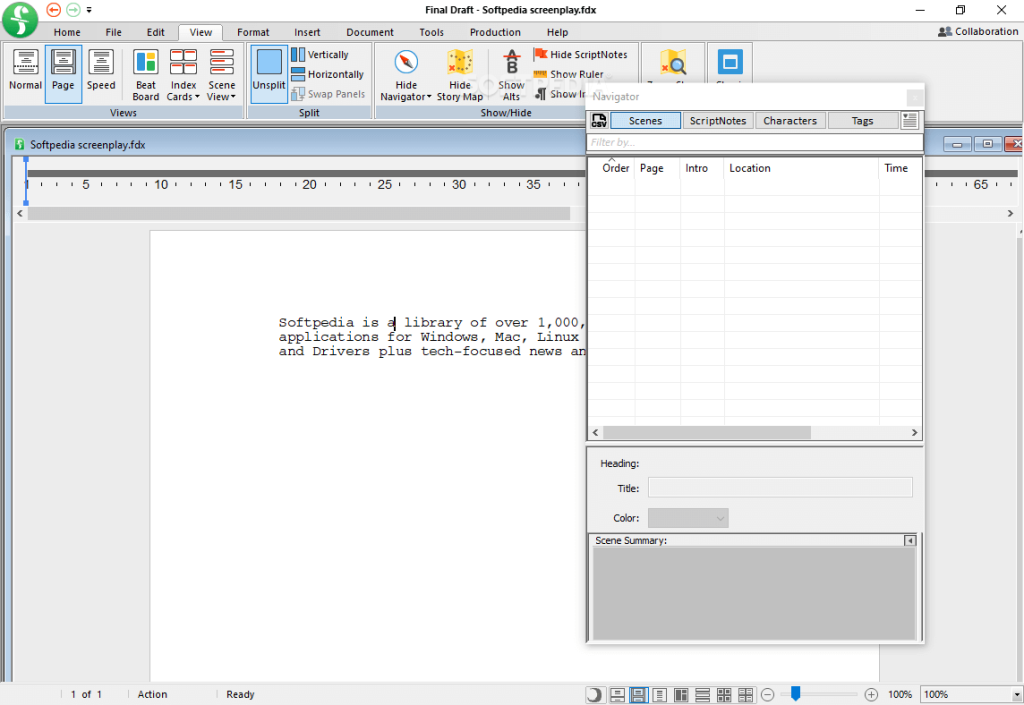This screenshot has width=1024, height=705.
Task: Select the Speed view status bar icon
Action: pyautogui.click(x=660, y=695)
